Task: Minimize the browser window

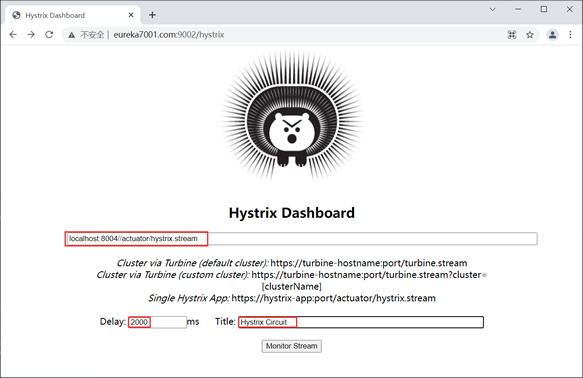Action: [x=518, y=9]
